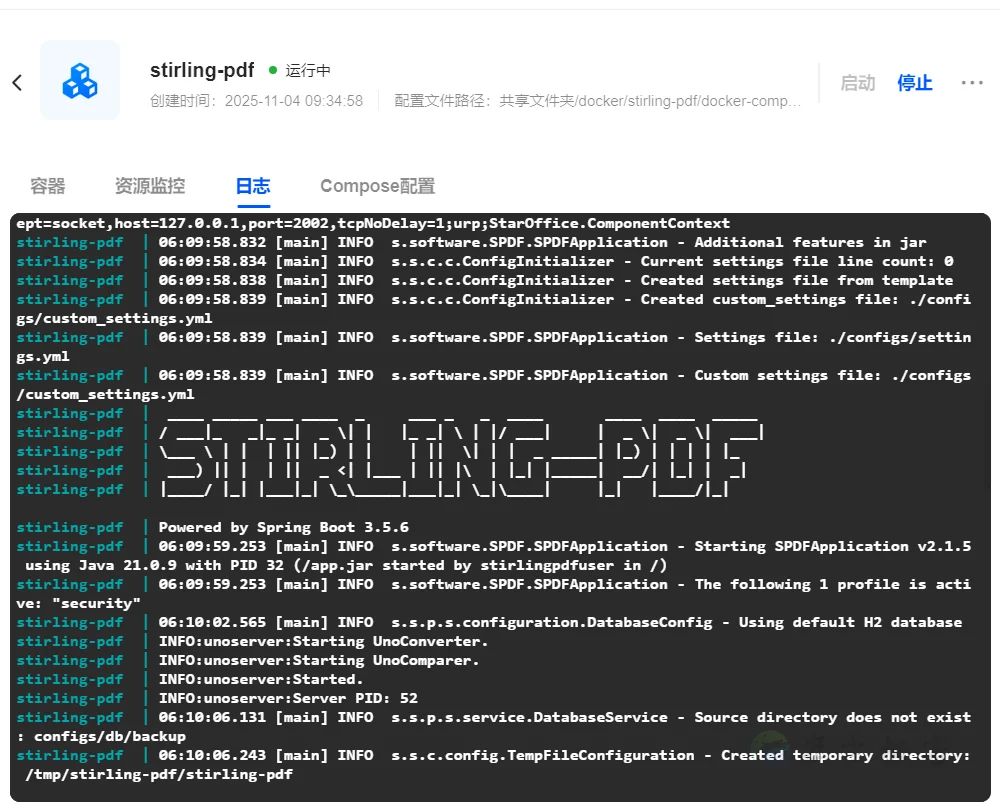Click the green running status dot

pos(273,71)
